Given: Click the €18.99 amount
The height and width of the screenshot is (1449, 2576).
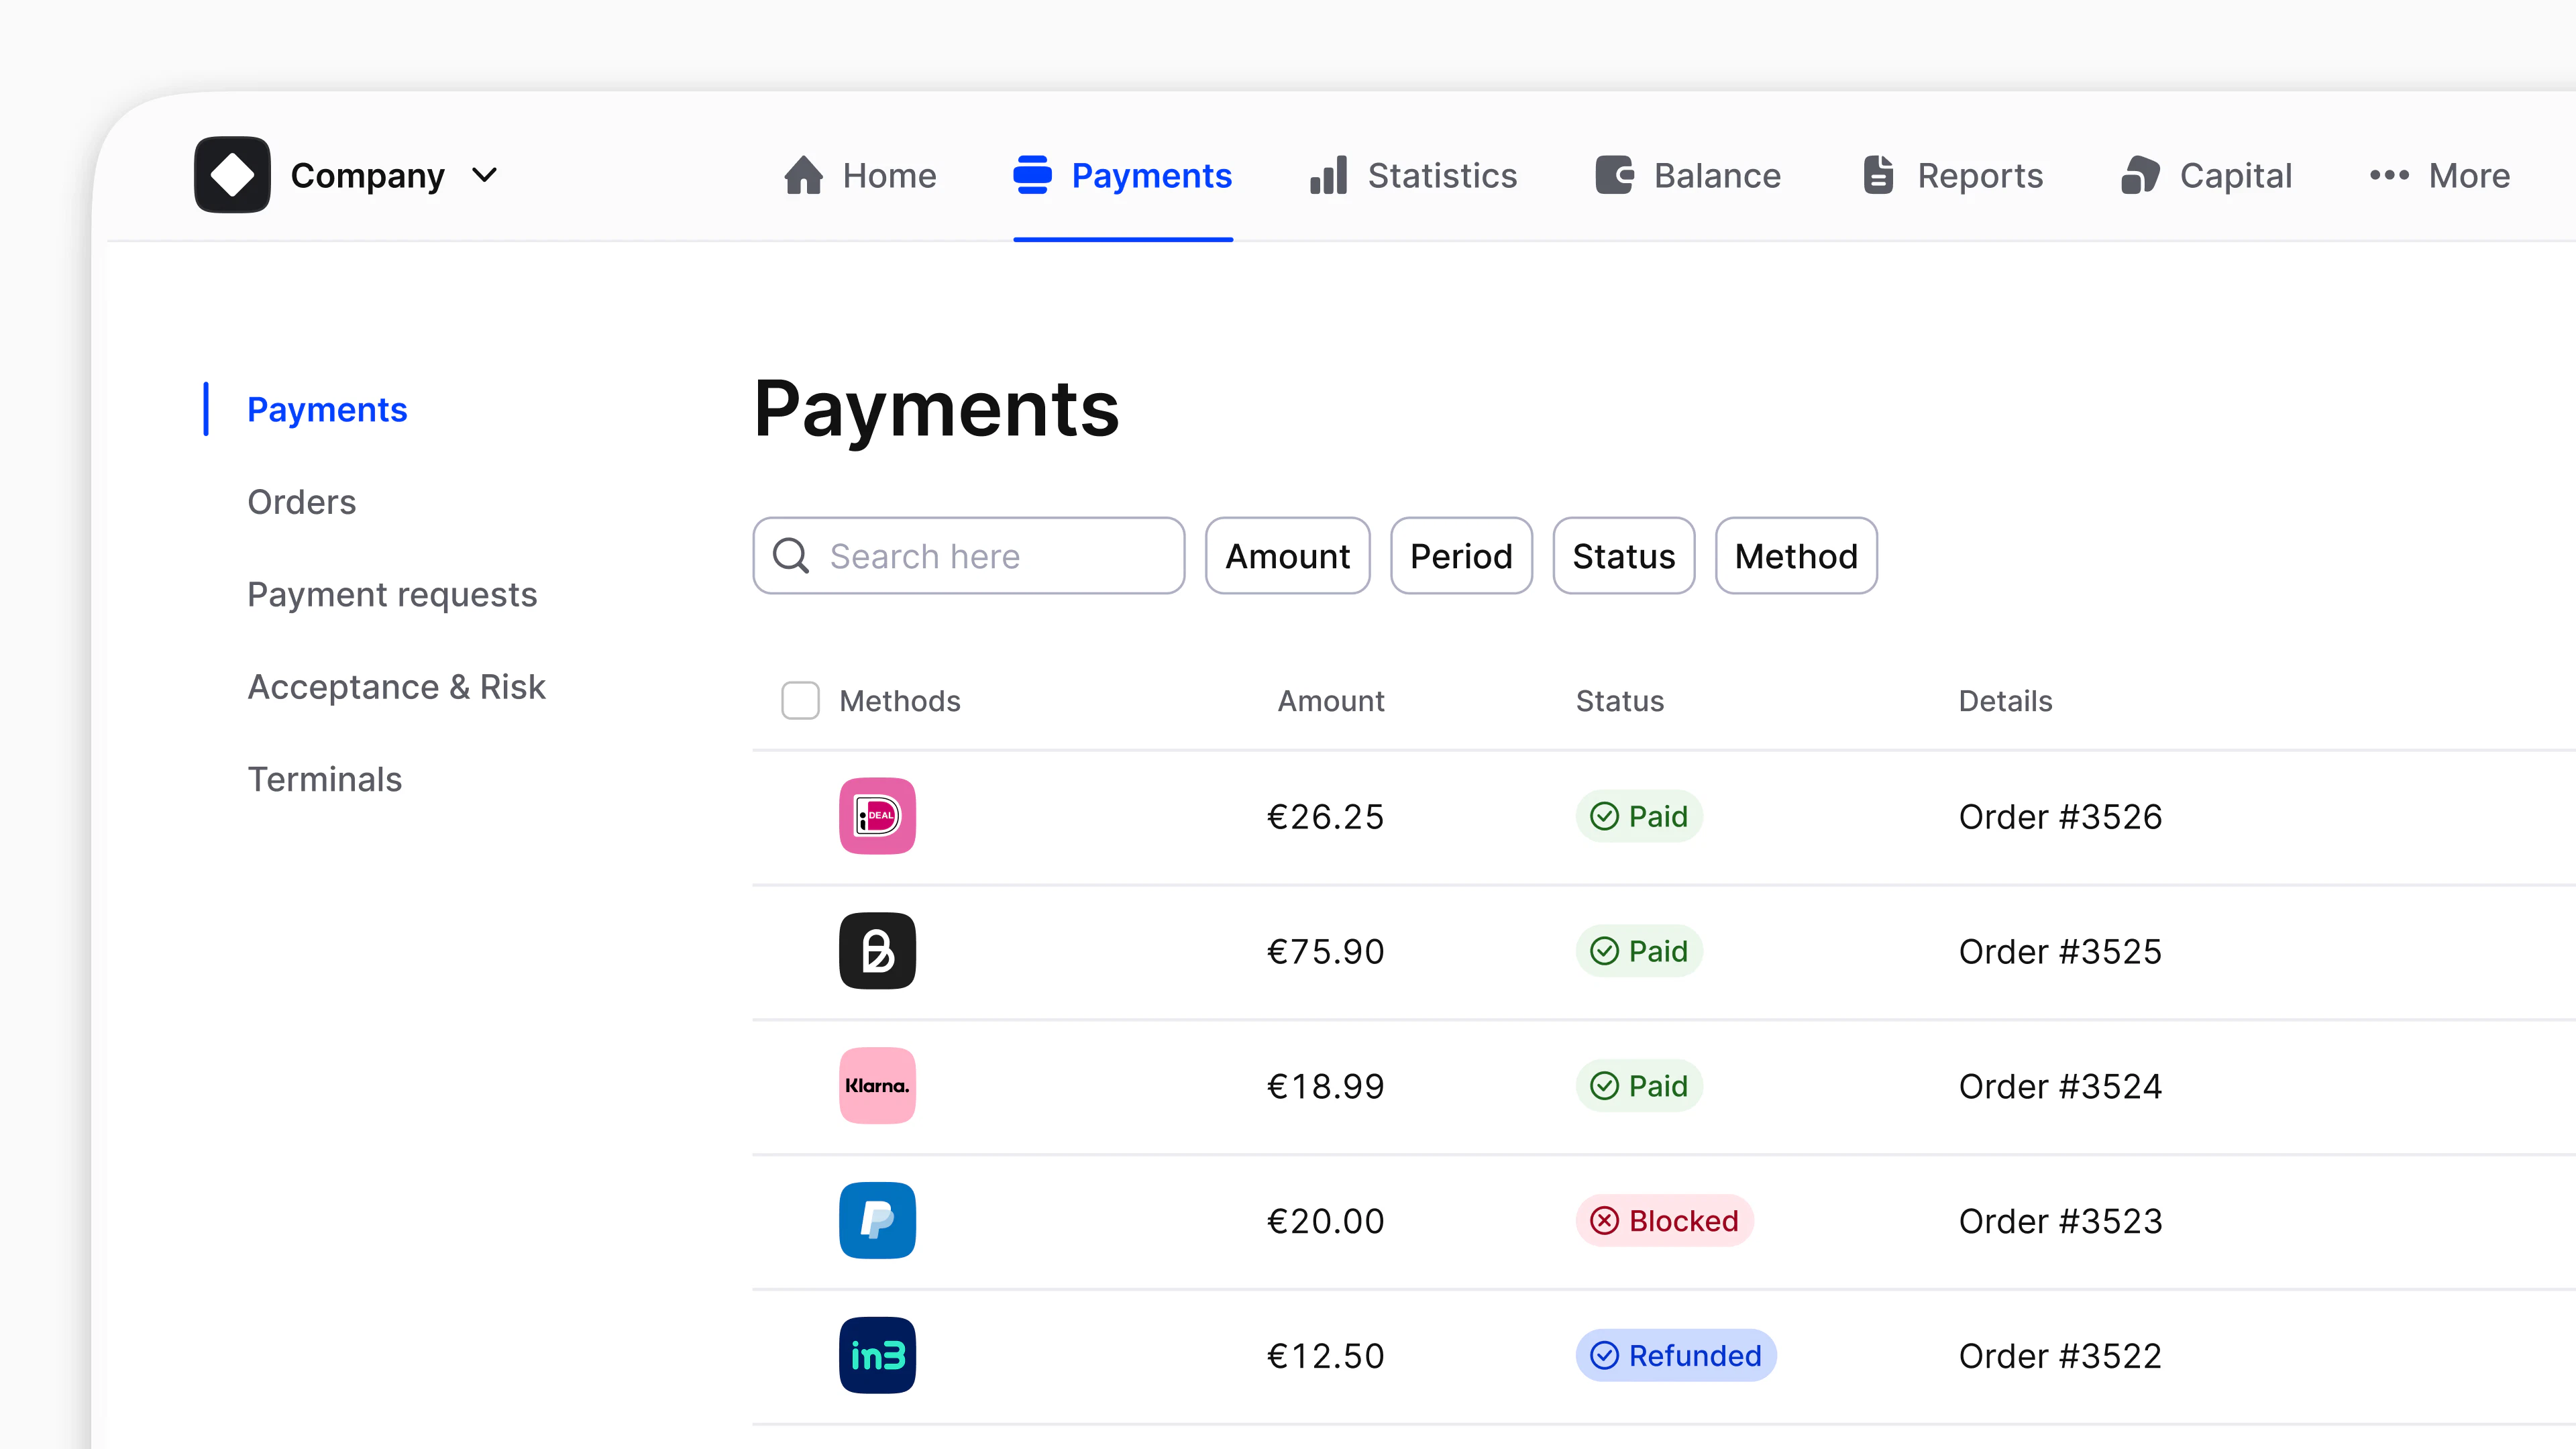Looking at the screenshot, I should (1325, 1087).
